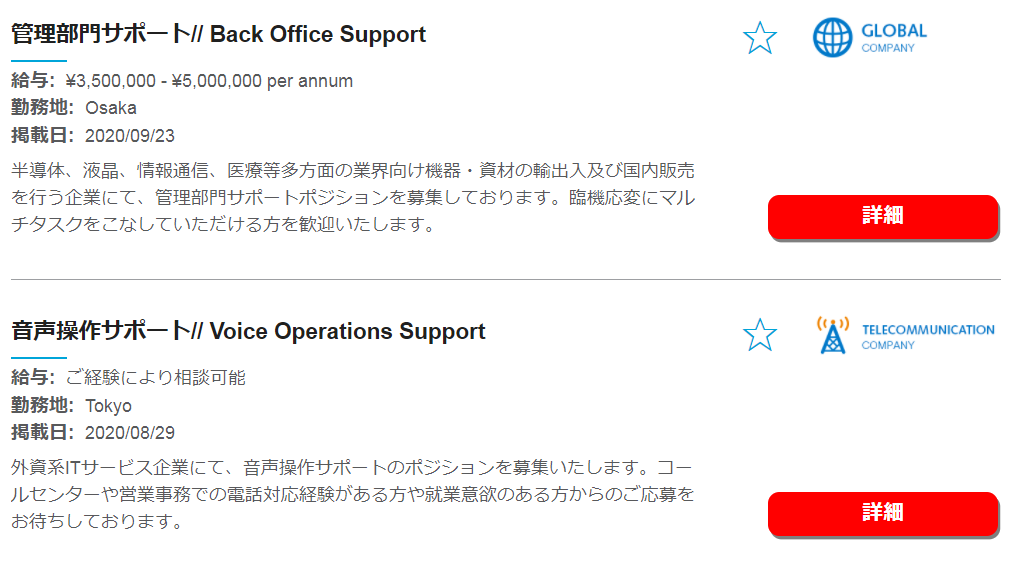Viewport: 1011px width, 565px height.
Task: Click the Telecommunication Company tower icon
Action: (832, 335)
